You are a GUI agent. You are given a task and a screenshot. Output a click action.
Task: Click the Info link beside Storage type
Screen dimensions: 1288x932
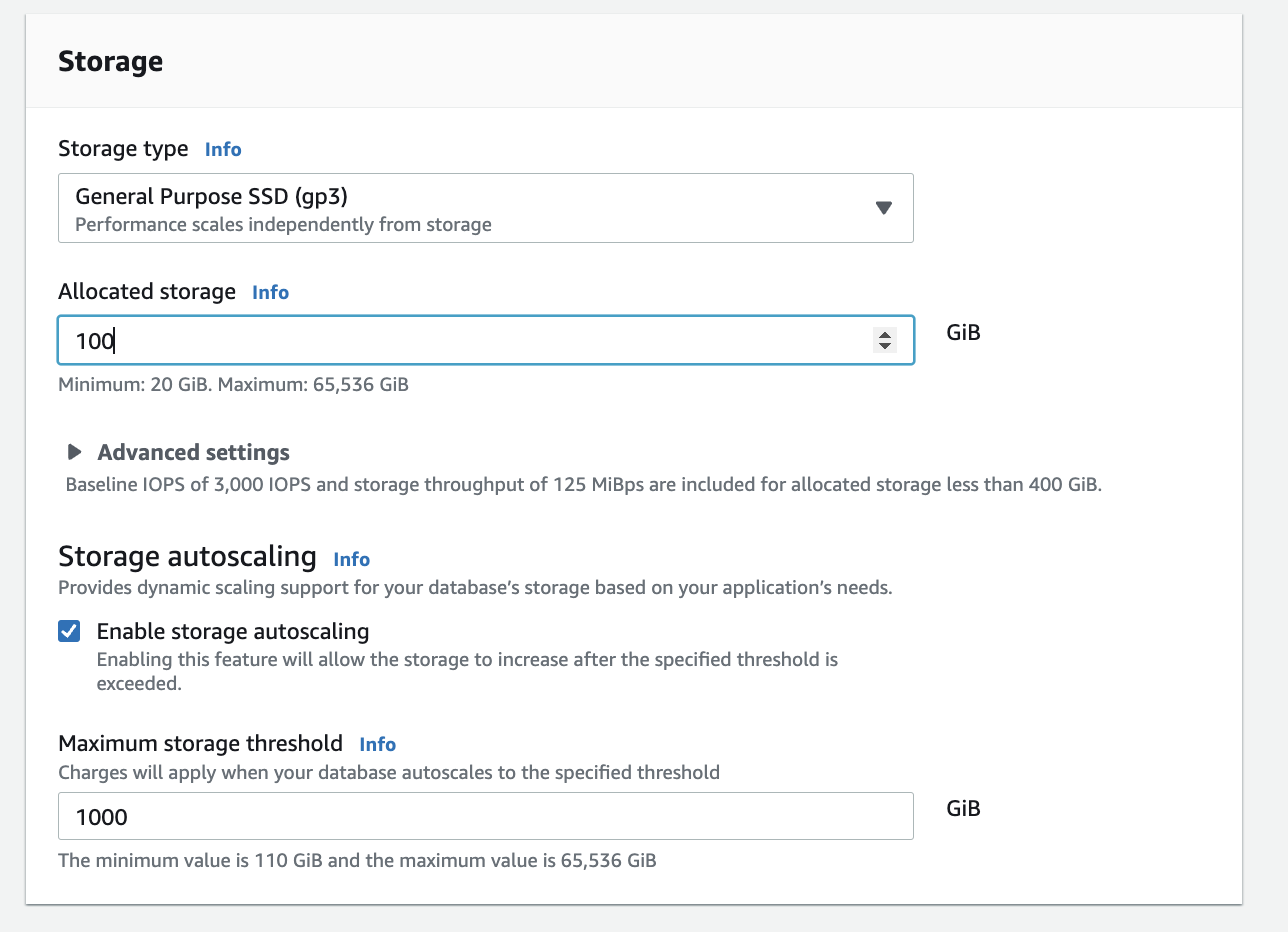(223, 149)
